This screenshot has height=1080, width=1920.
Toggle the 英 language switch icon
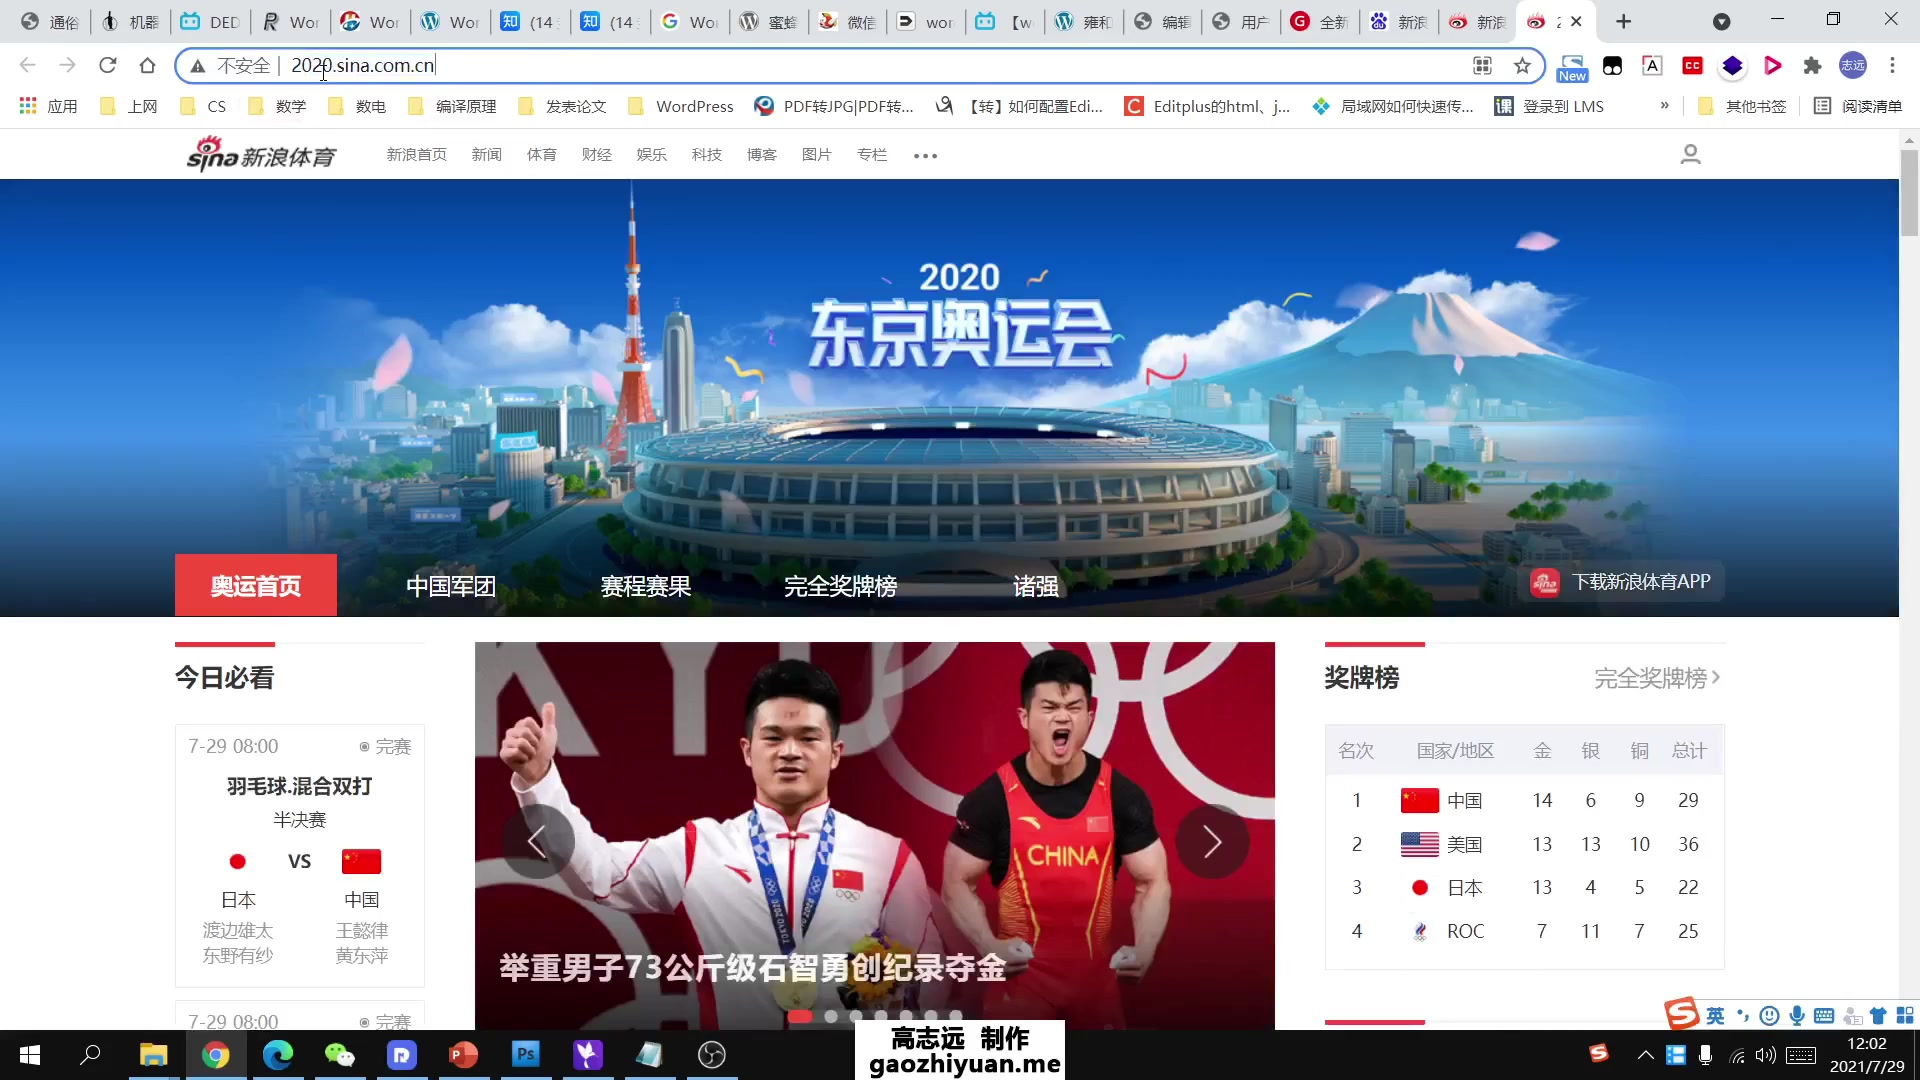tap(1712, 1014)
